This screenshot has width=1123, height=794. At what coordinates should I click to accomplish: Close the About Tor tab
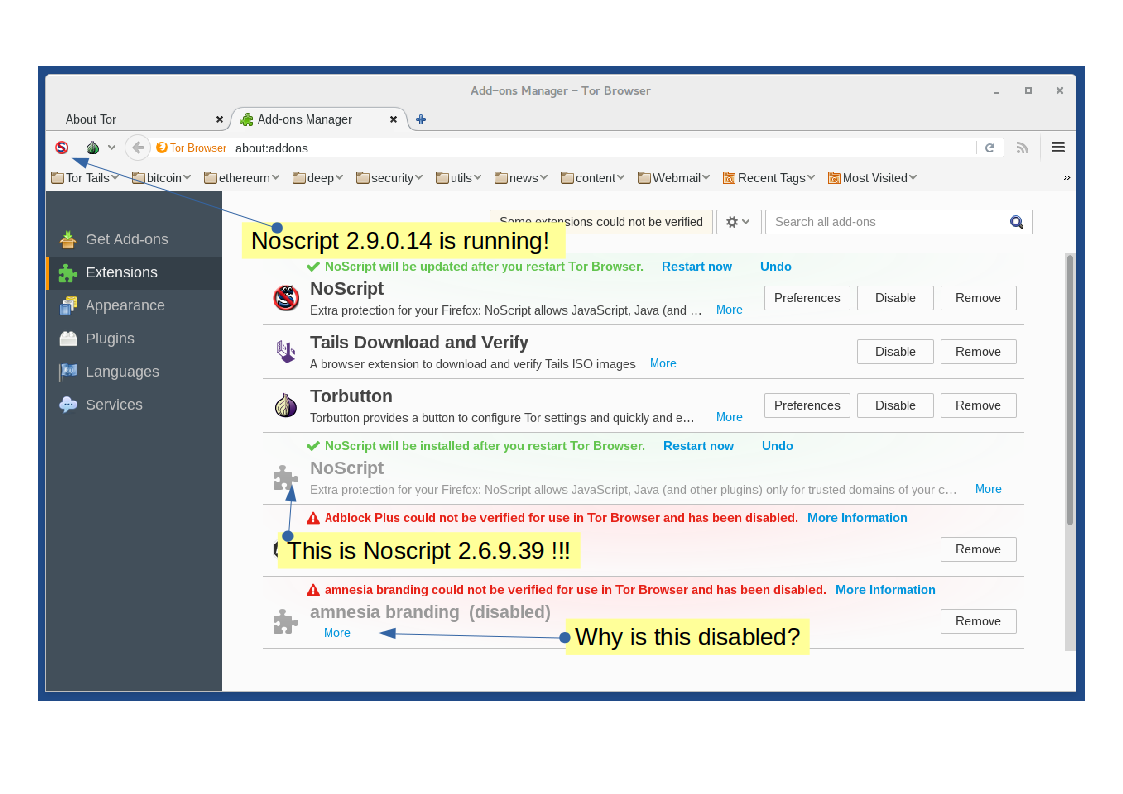[x=219, y=120]
